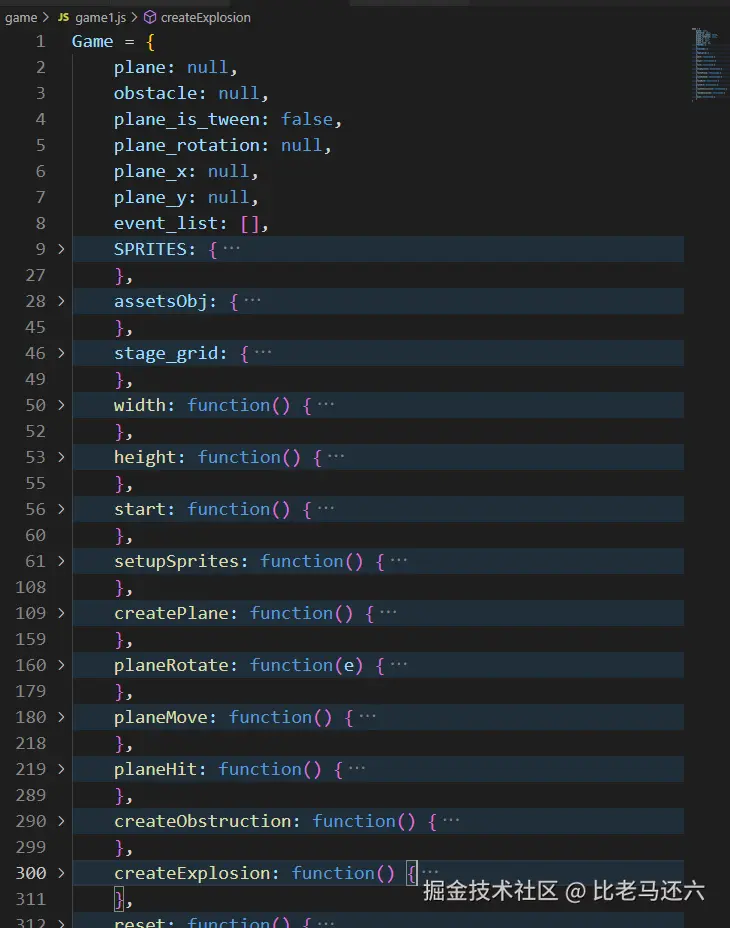Click the game1.js breadcrumb item
This screenshot has height=928, width=730.
tap(100, 18)
